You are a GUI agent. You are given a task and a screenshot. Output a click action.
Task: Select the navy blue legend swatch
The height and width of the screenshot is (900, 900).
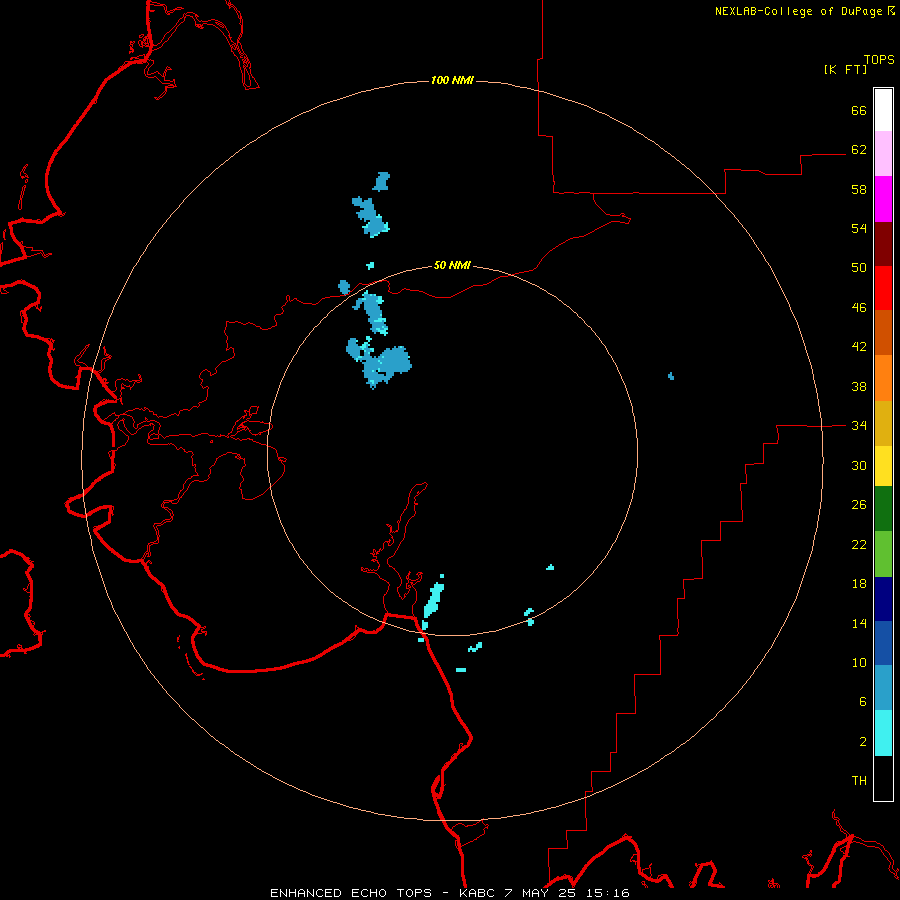tap(883, 599)
